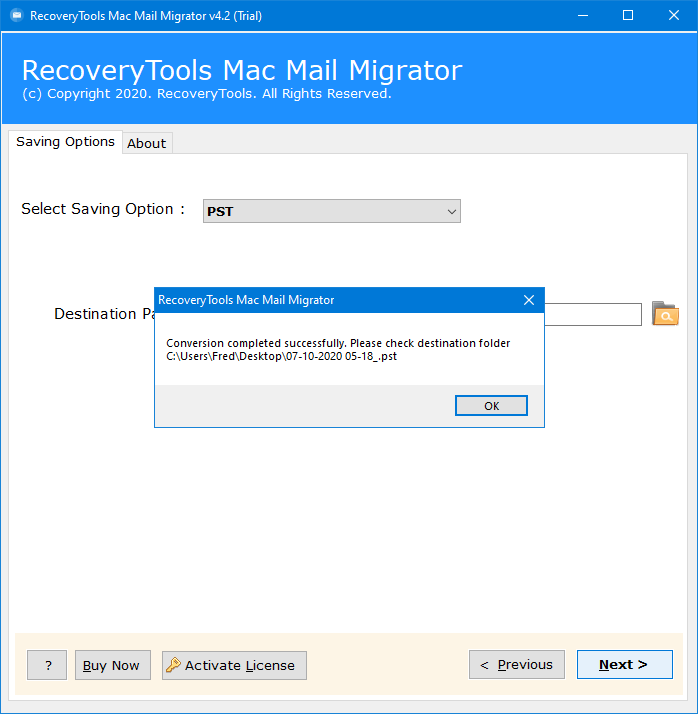698x714 pixels.
Task: Close the conversion completed dialog
Action: pos(529,300)
